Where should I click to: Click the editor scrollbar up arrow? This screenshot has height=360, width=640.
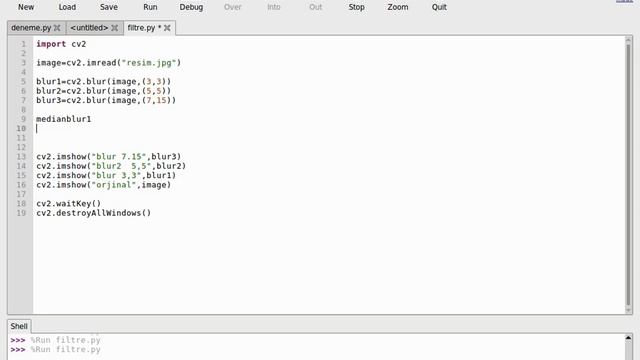[x=629, y=39]
